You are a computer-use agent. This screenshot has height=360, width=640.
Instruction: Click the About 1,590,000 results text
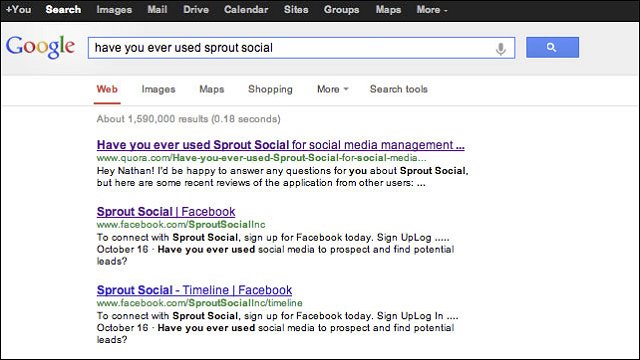[x=189, y=119]
